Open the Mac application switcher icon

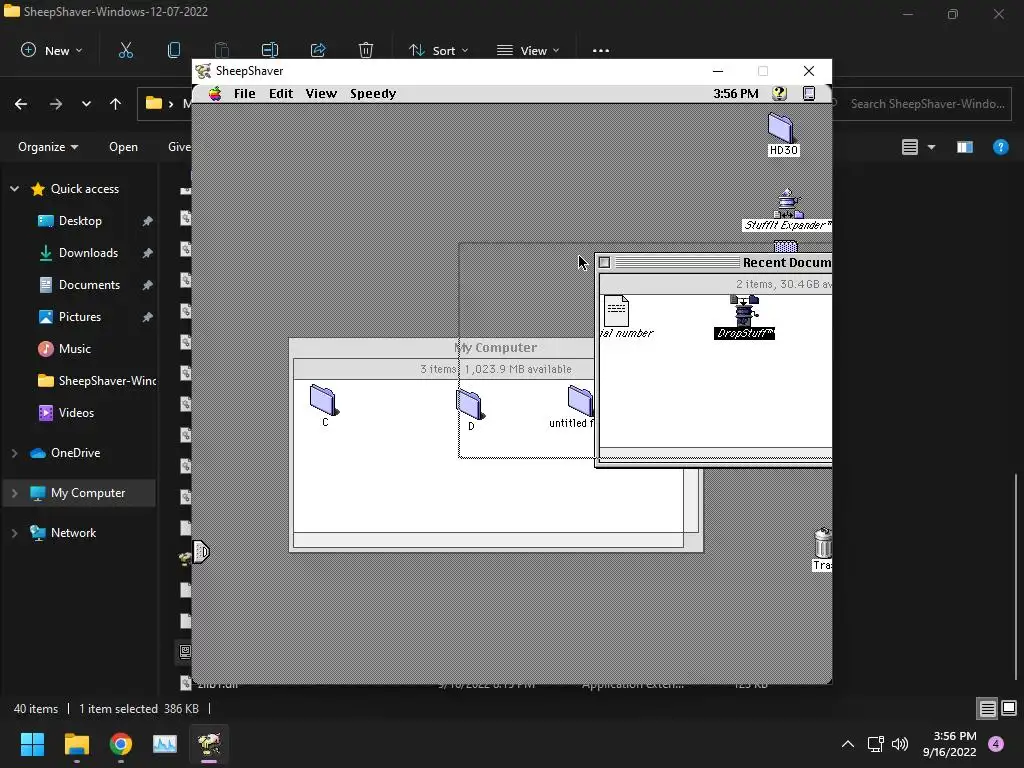(x=808, y=93)
